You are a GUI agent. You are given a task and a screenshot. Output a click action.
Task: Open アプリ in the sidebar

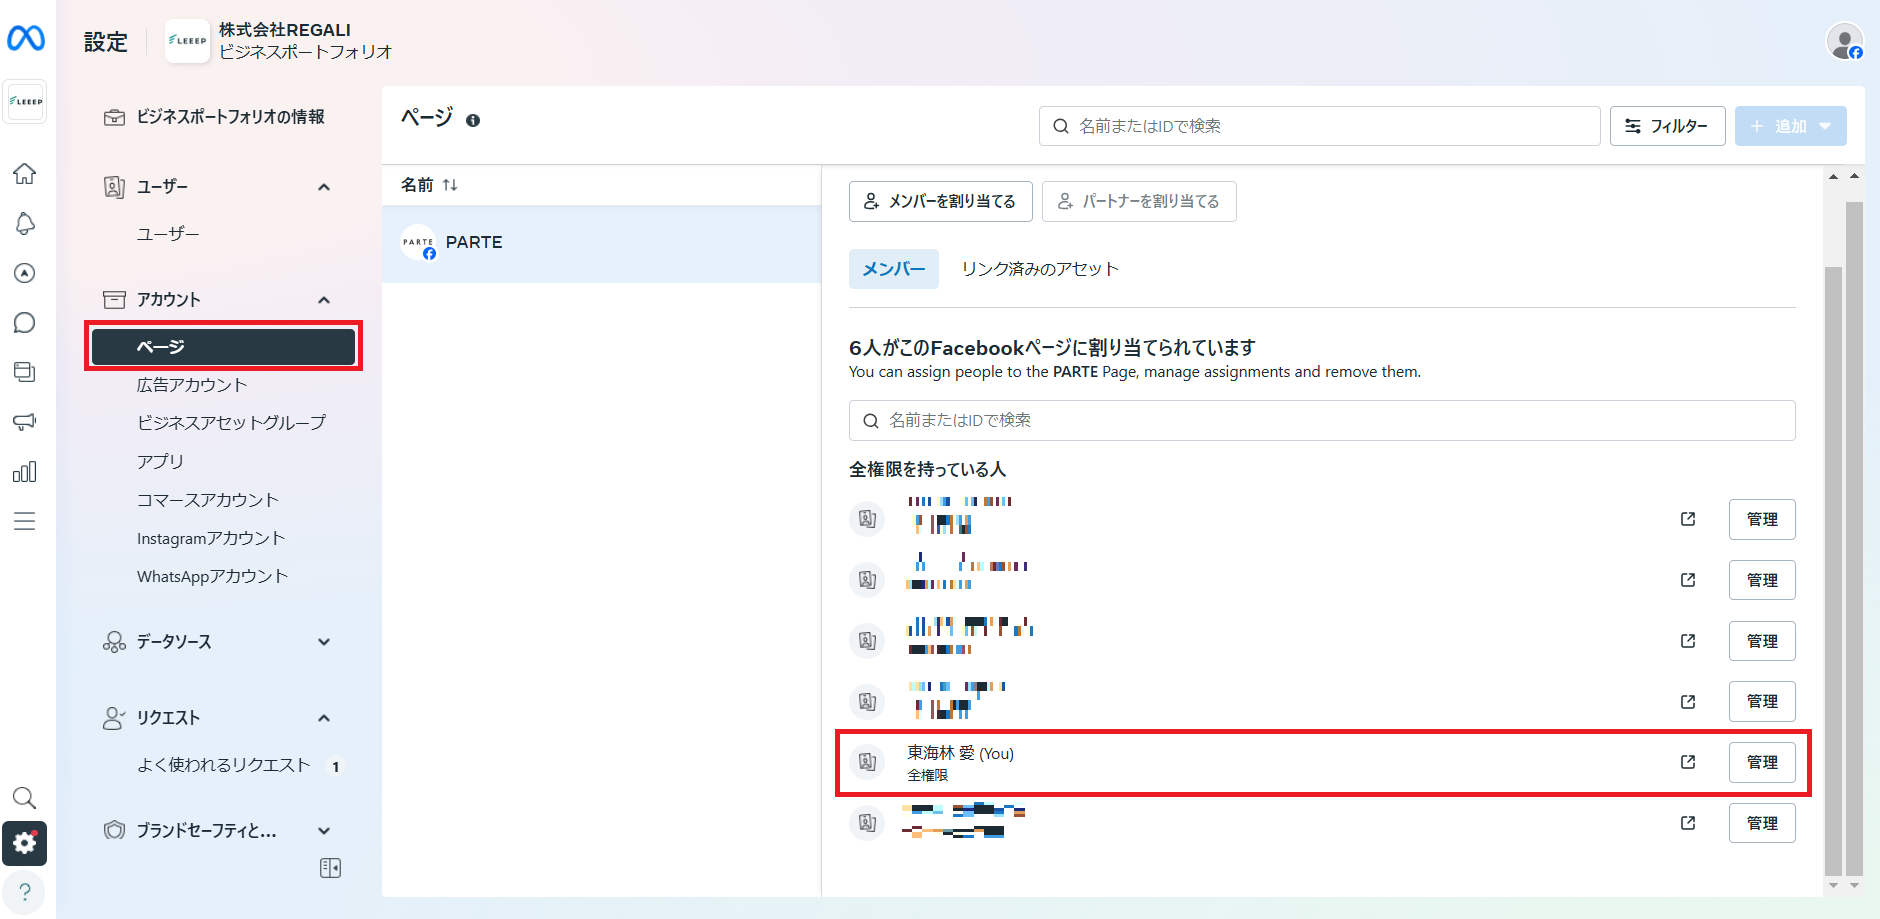pos(160,461)
